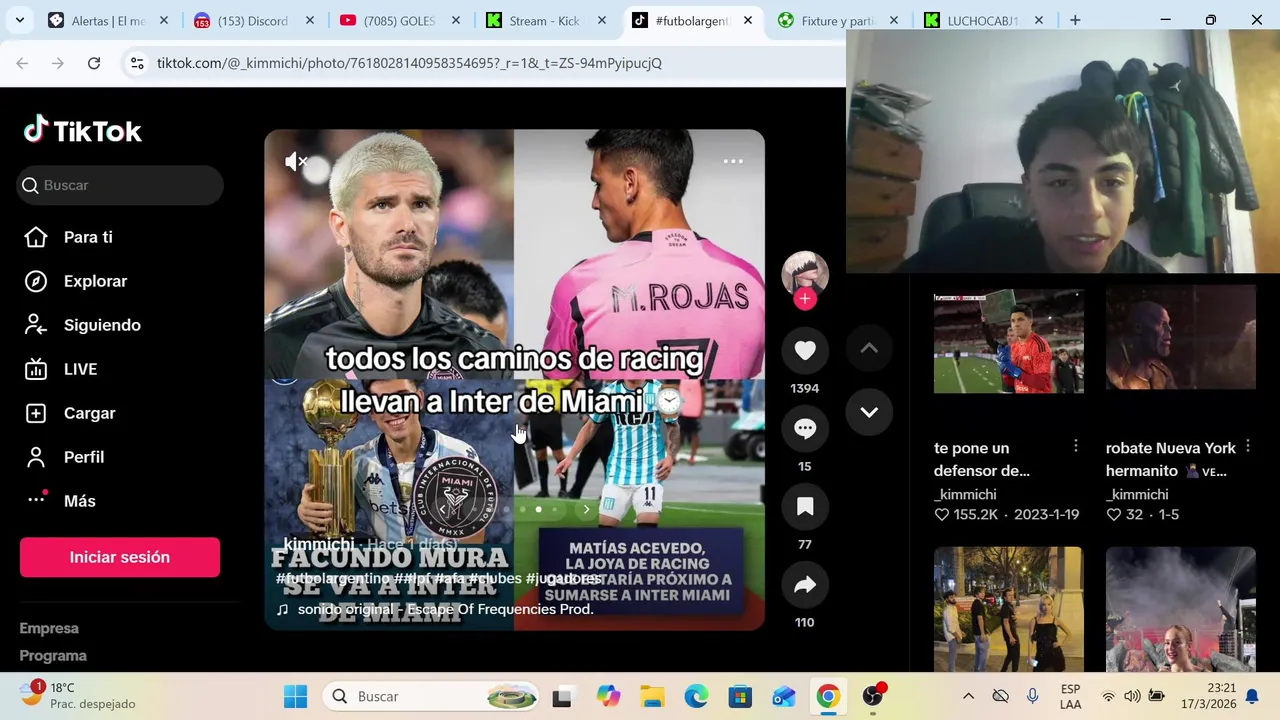Open the Windows Start menu
1280x720 pixels.
(x=295, y=696)
